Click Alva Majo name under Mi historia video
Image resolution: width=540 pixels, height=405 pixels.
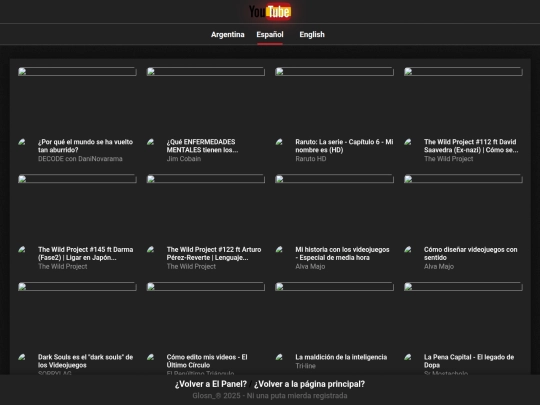click(x=310, y=266)
